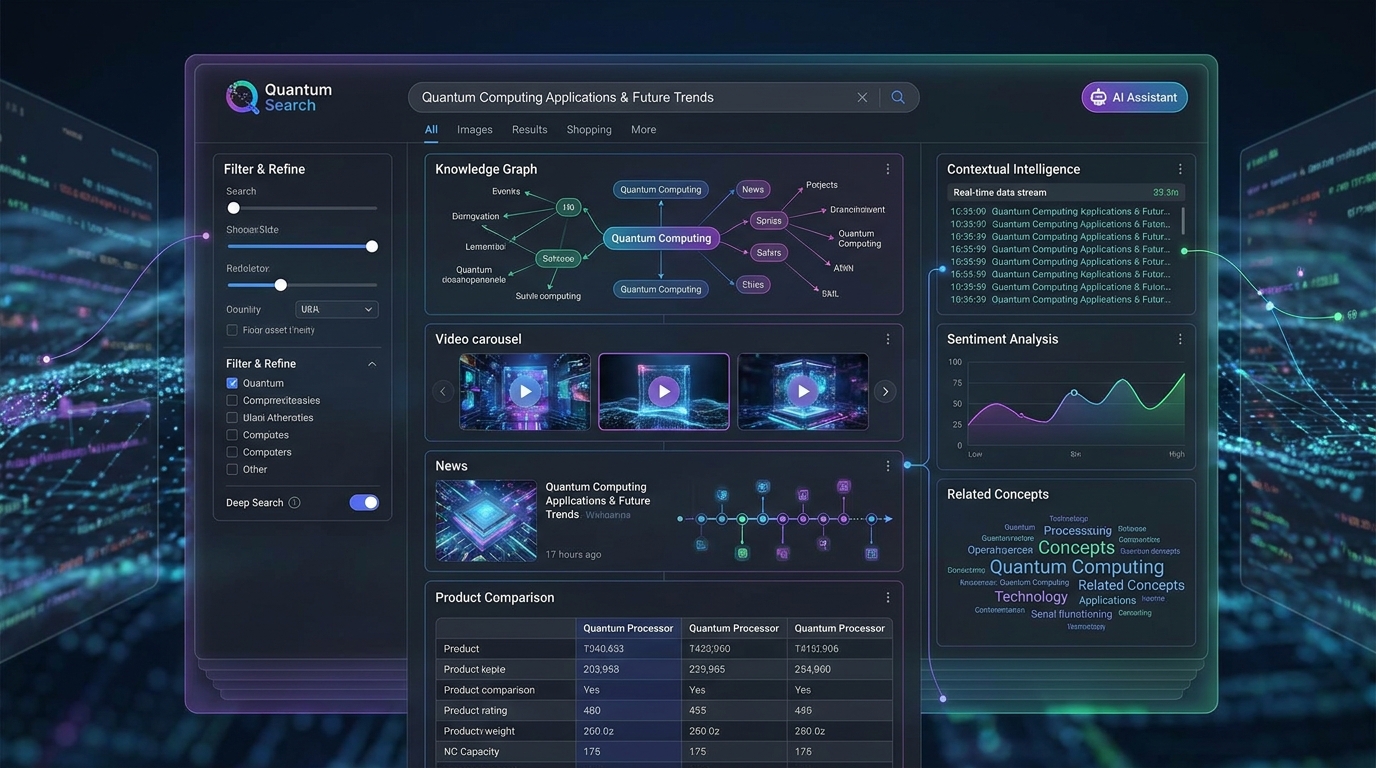This screenshot has height=768, width=1376.
Task: Play the first video in the carousel
Action: pos(525,392)
